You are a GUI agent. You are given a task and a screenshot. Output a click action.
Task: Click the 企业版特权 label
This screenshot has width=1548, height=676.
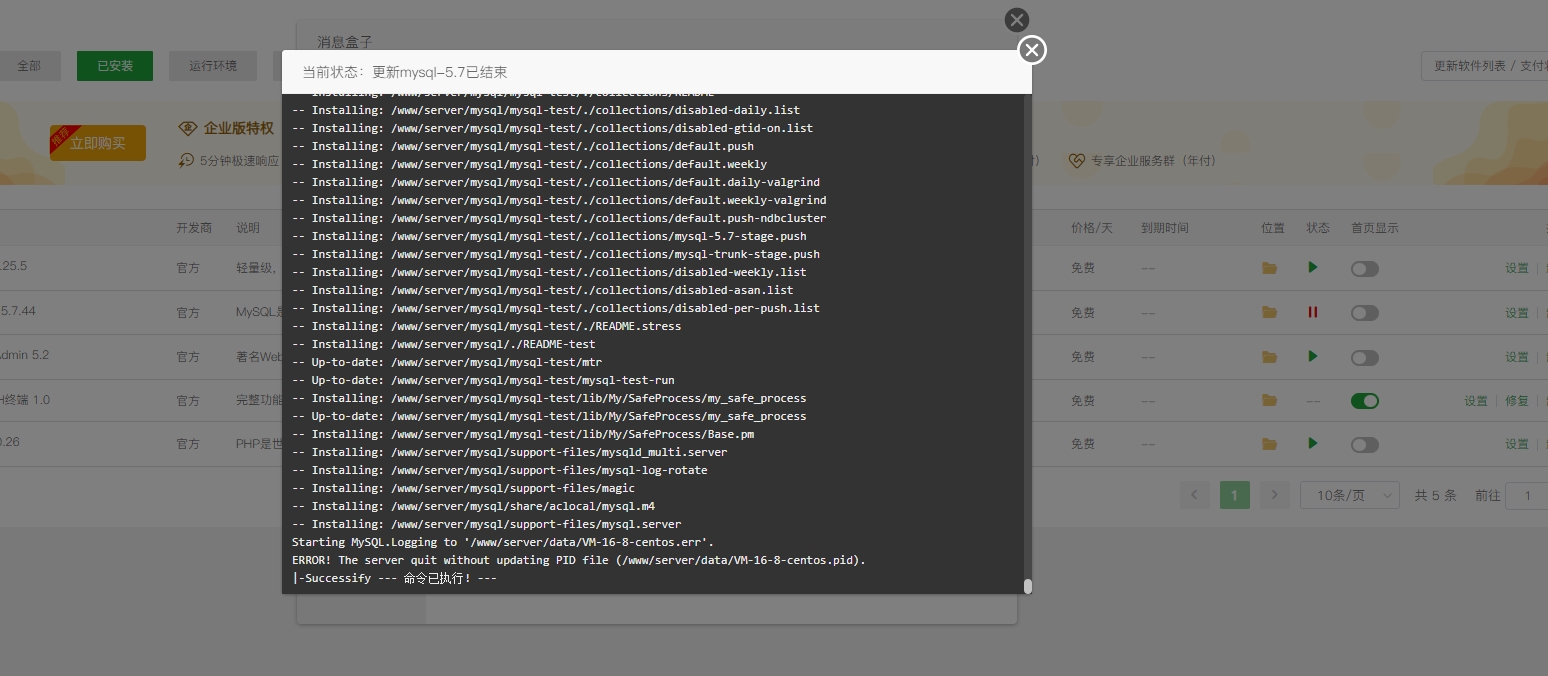coord(239,128)
